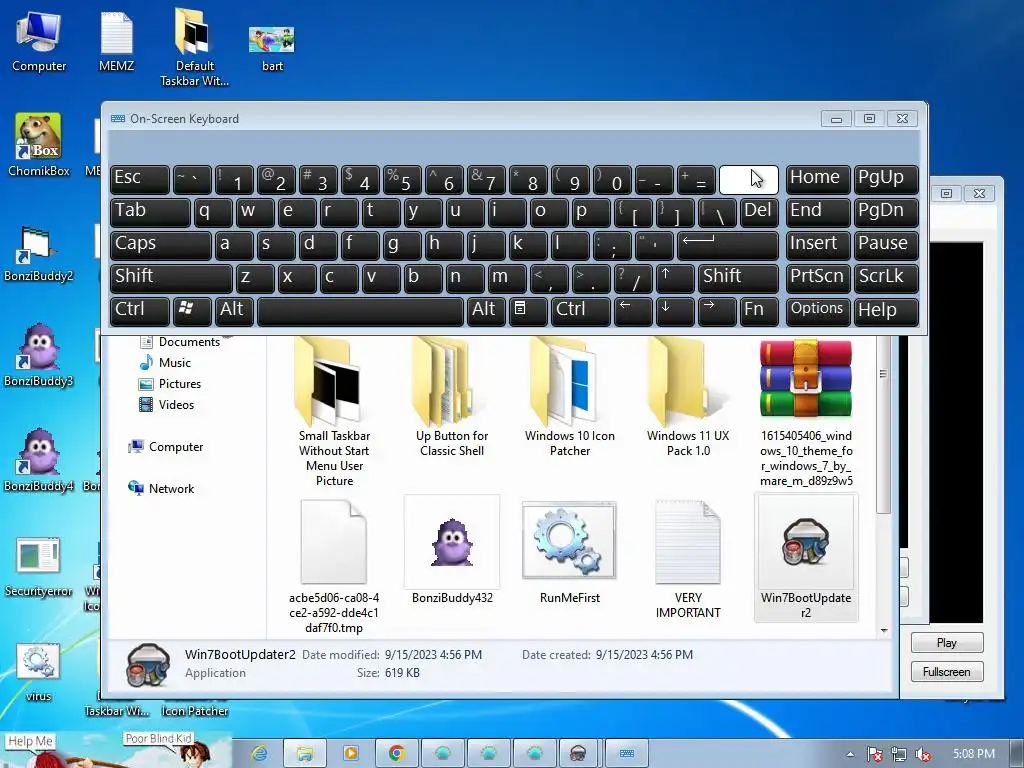Open the Computer desktop icon
This screenshot has width=1024, height=768.
pos(39,41)
